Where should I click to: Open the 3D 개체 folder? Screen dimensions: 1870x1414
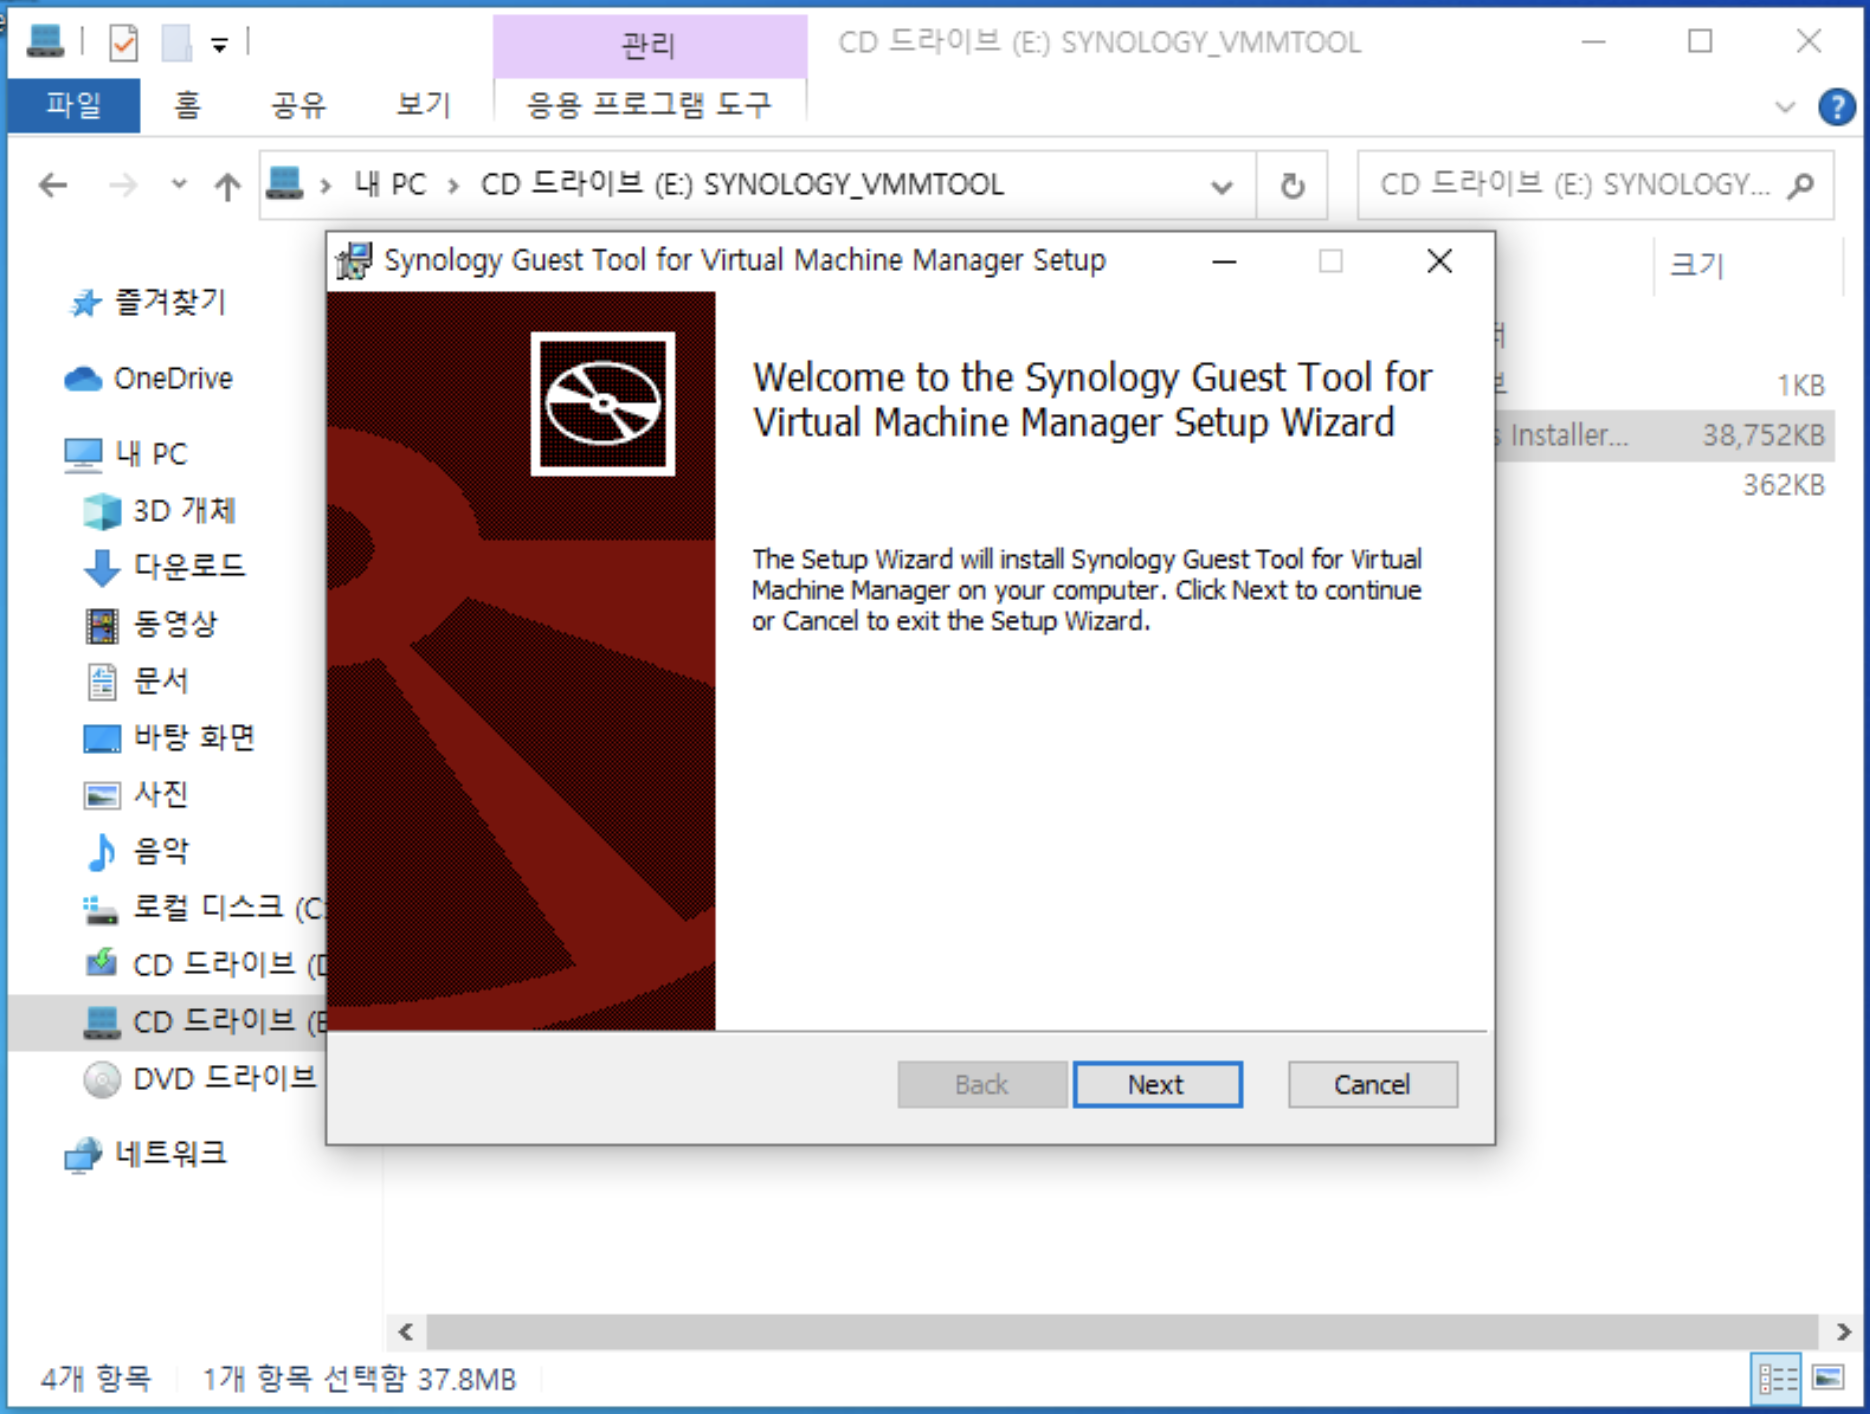click(160, 510)
